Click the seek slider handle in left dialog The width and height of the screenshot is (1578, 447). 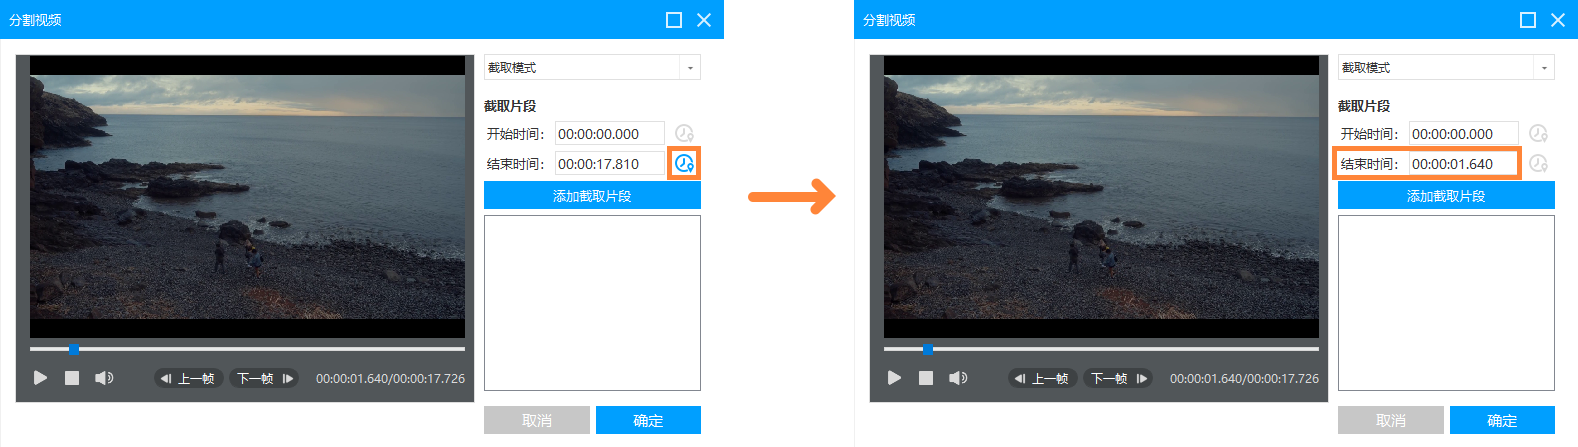pos(74,349)
